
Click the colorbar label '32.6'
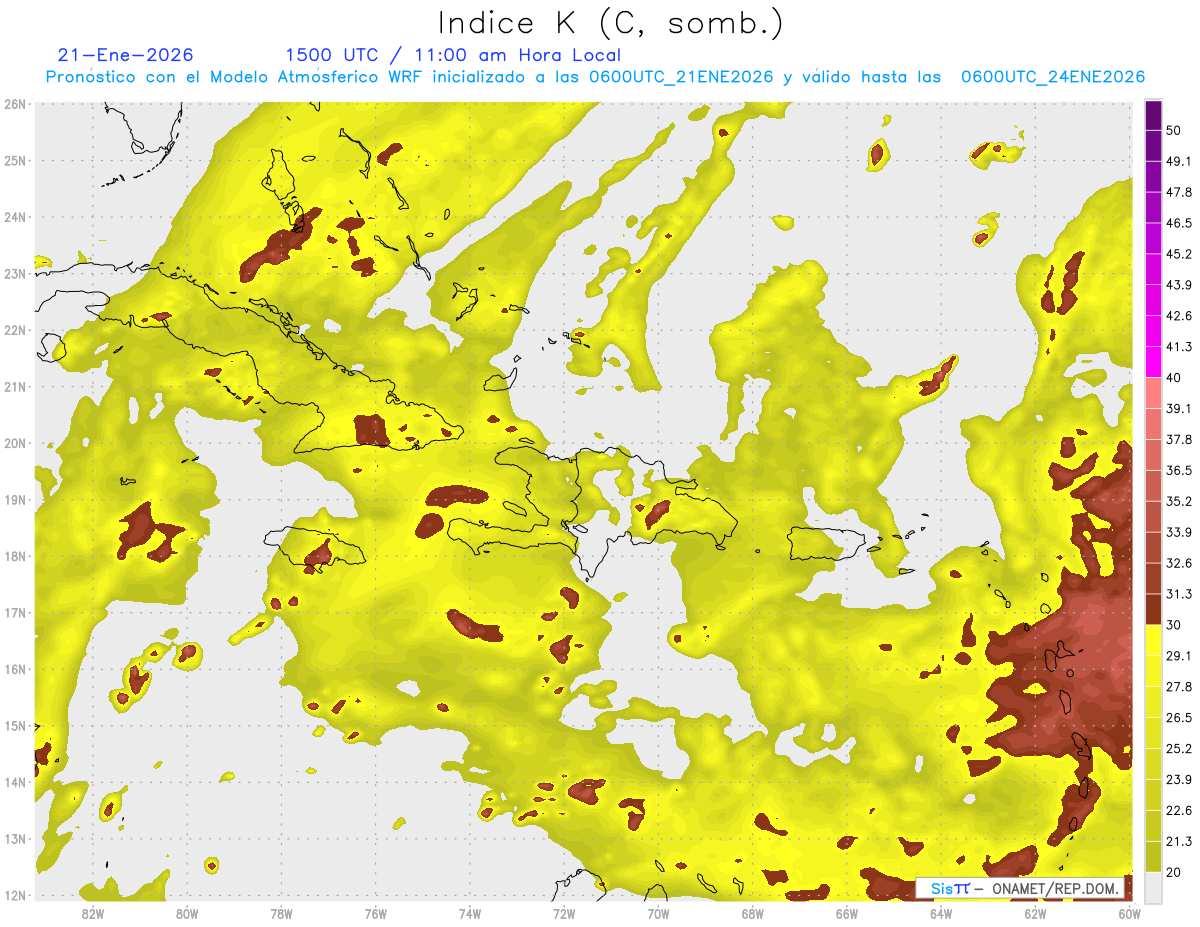pos(1178,563)
